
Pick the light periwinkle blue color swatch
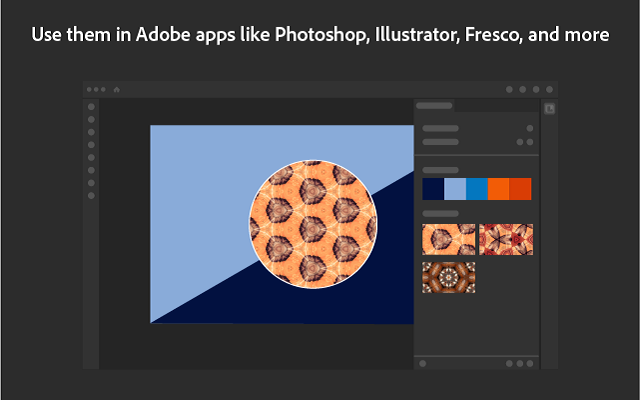click(455, 189)
